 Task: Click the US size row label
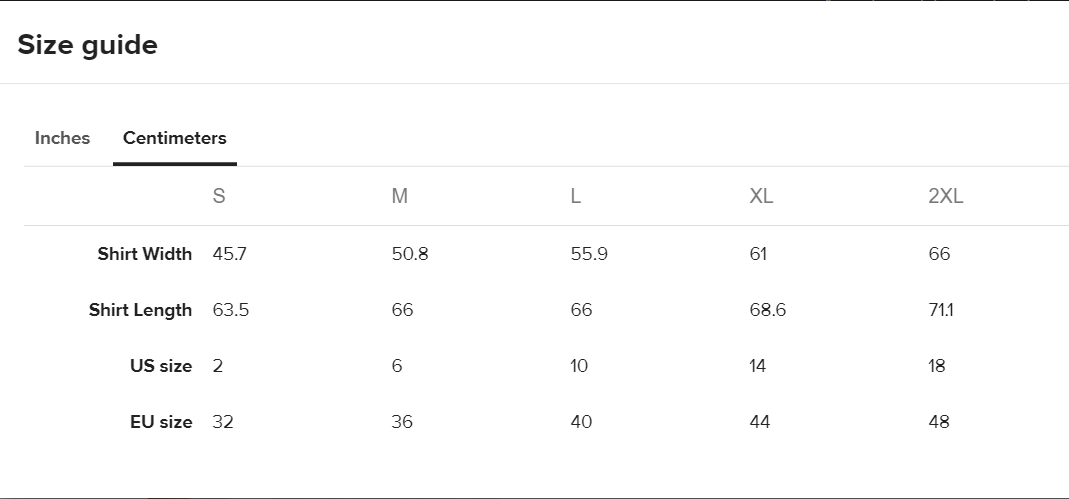(x=161, y=366)
